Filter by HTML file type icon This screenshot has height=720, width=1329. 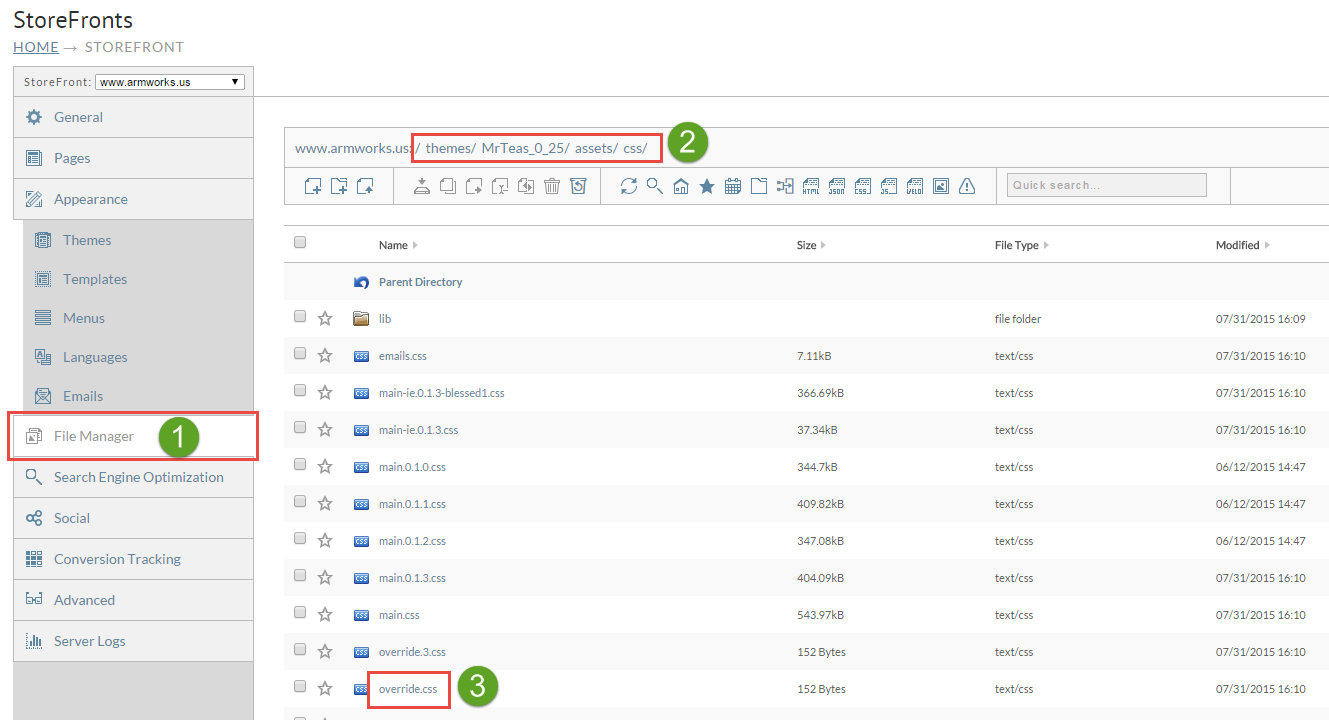point(811,186)
